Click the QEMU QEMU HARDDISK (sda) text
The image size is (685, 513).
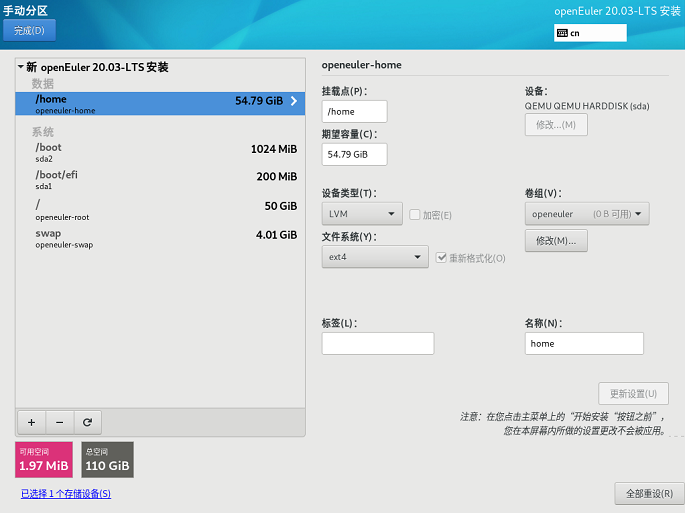(x=587, y=106)
